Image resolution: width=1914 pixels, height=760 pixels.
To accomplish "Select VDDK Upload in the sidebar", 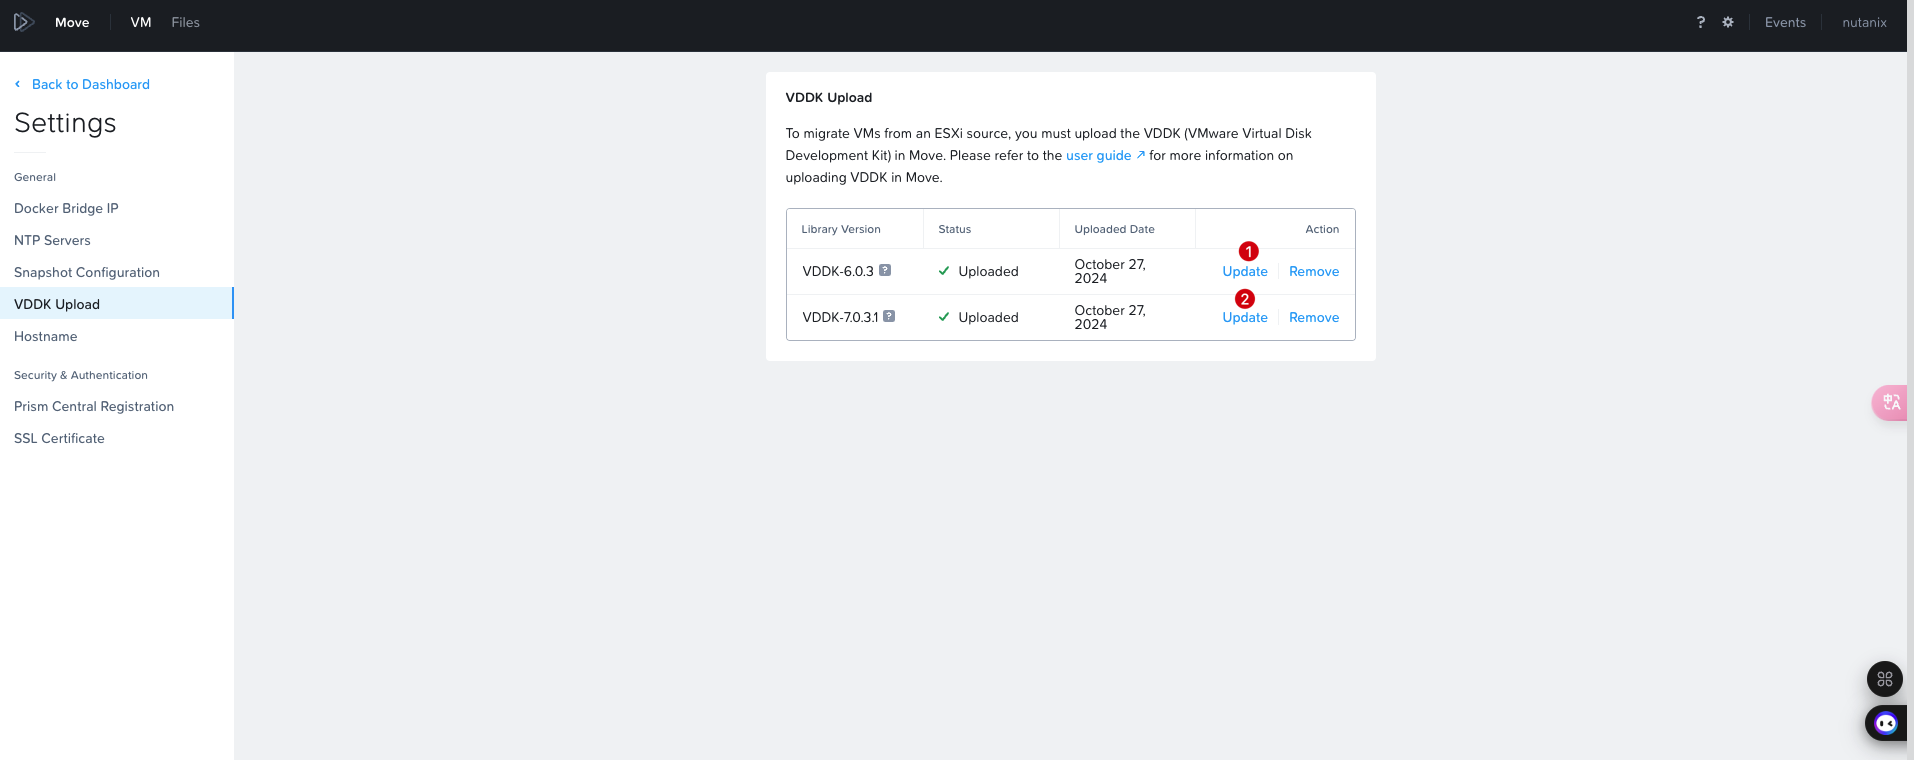I will [x=116, y=304].
